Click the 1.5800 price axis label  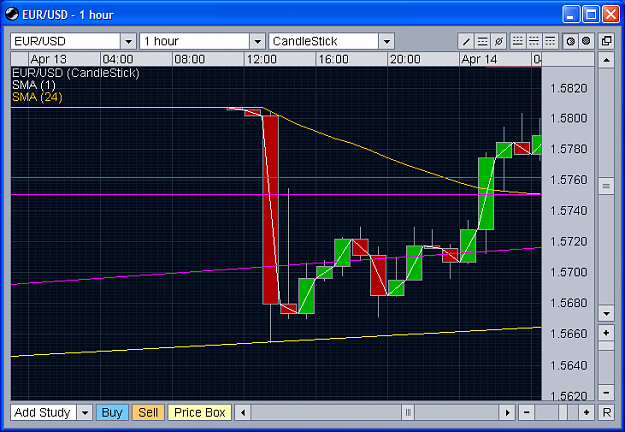coord(568,118)
